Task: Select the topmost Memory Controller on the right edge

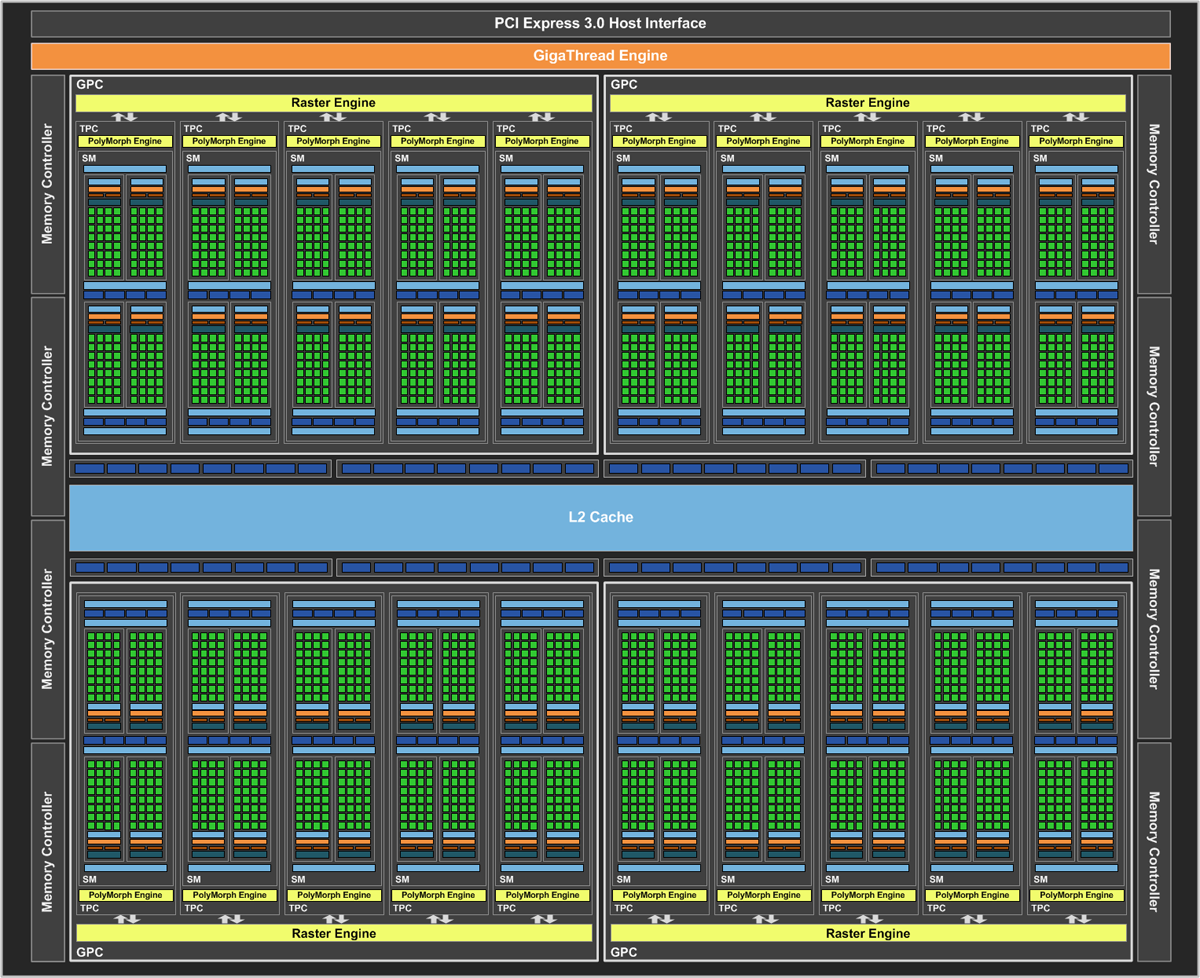Action: 1154,184
